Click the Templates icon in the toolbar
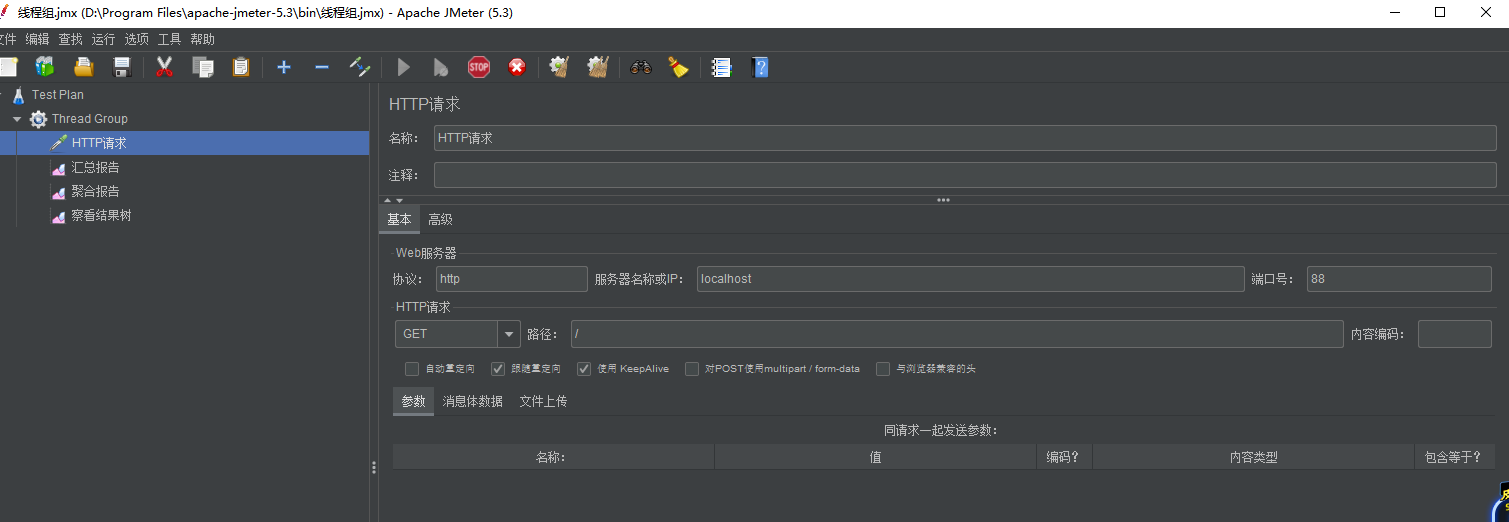This screenshot has height=522, width=1509. click(x=45, y=67)
